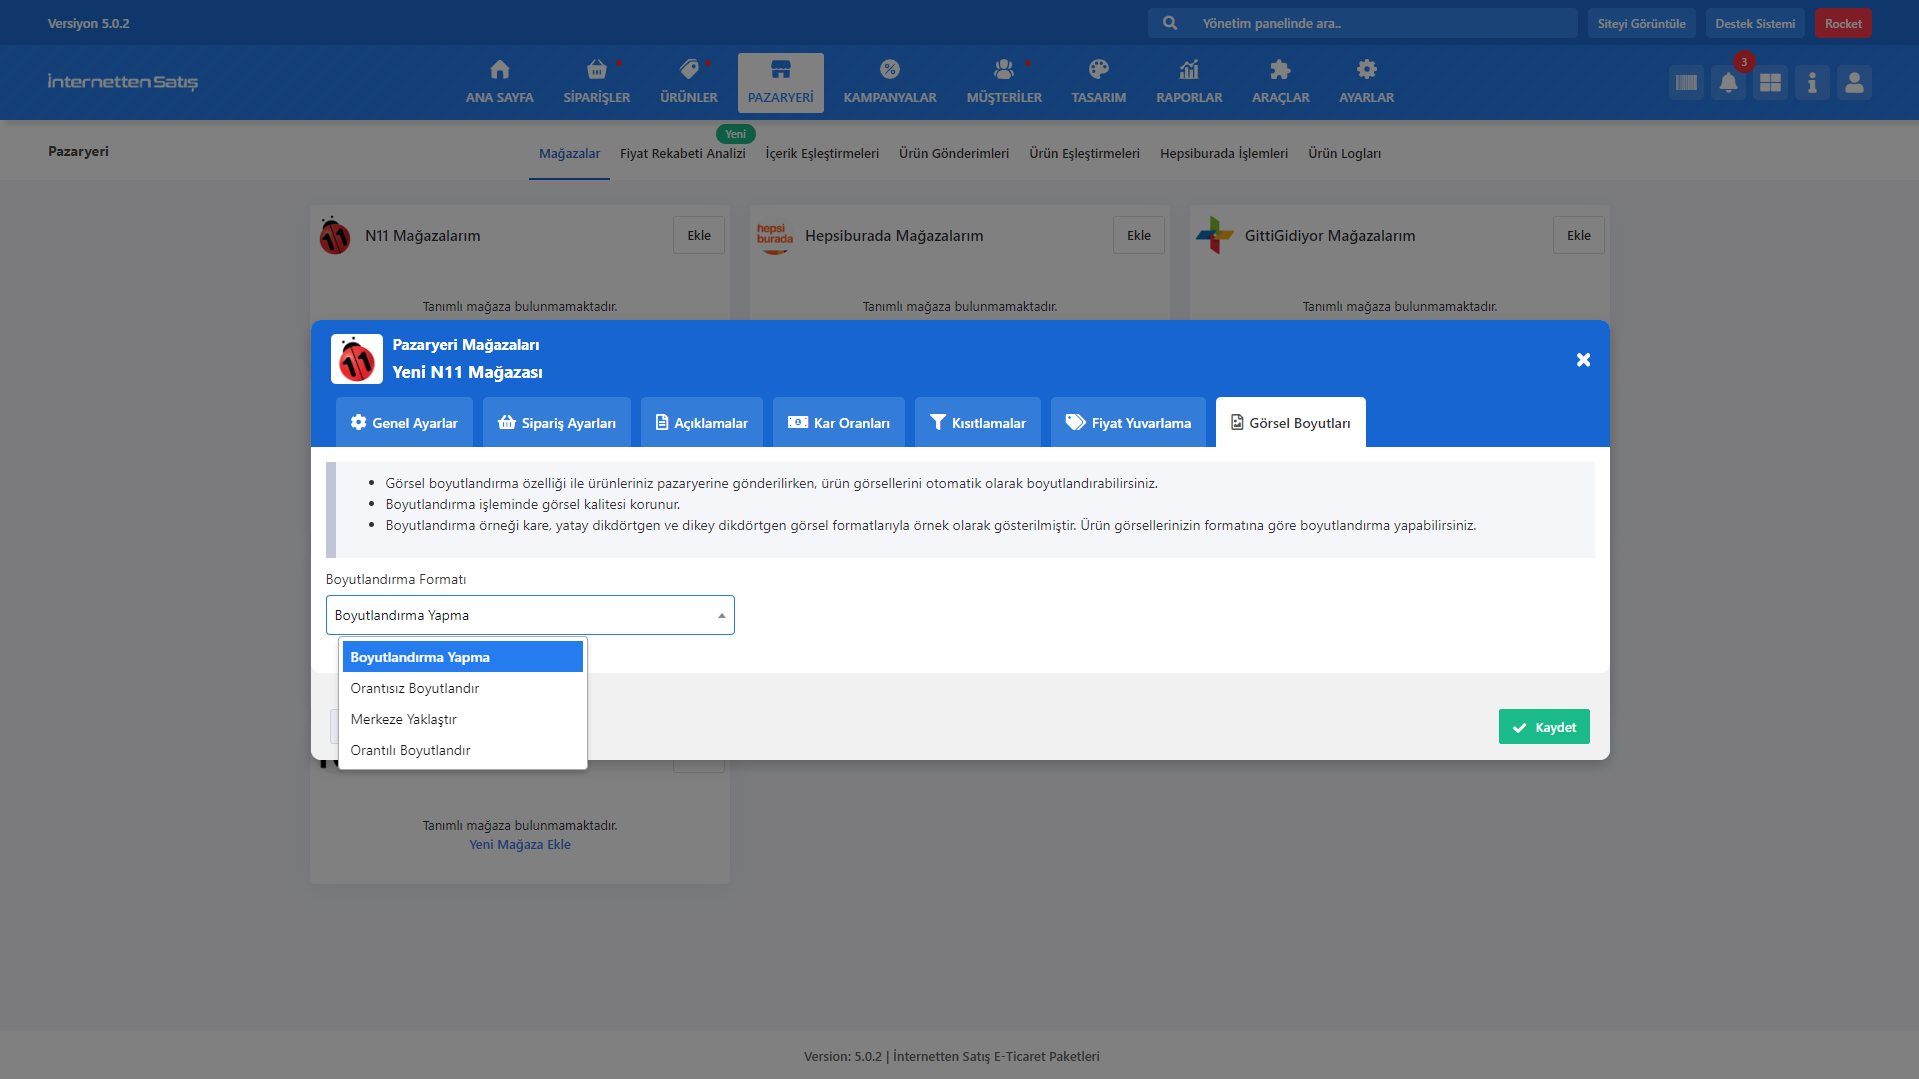Select Orantısız Boyutlandır option
The height and width of the screenshot is (1079, 1919).
click(414, 689)
